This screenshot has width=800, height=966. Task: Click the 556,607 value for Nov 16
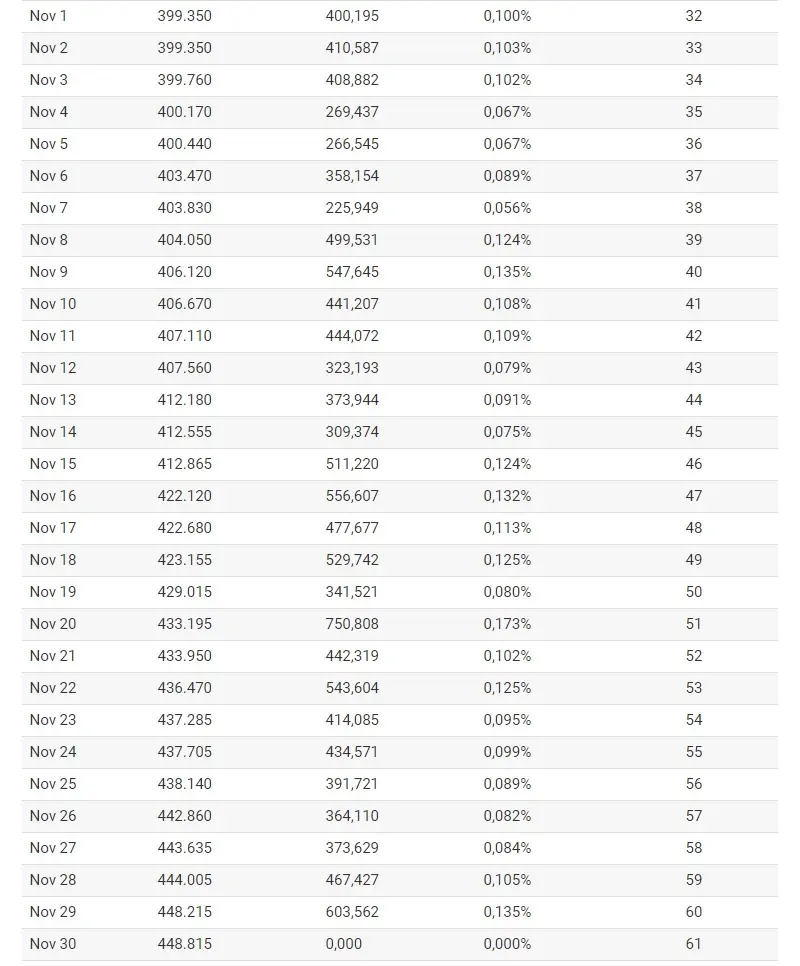click(x=352, y=497)
